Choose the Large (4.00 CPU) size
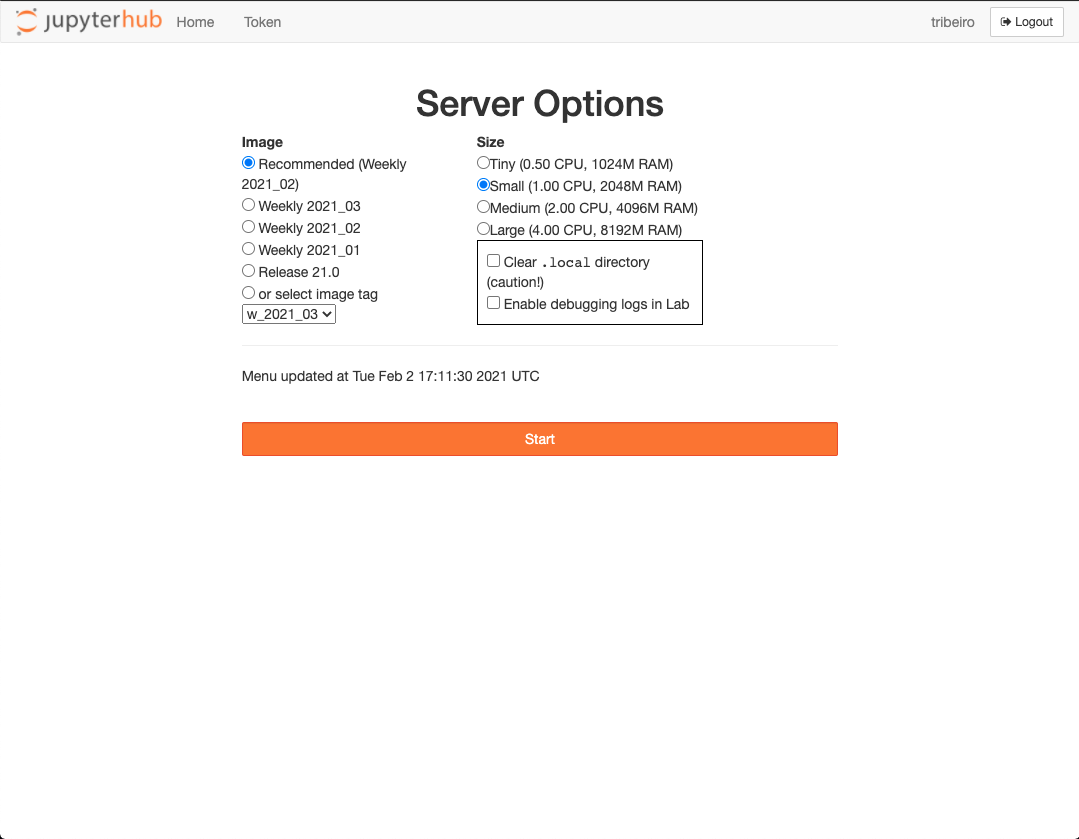The height and width of the screenshot is (839, 1079). pyautogui.click(x=483, y=228)
